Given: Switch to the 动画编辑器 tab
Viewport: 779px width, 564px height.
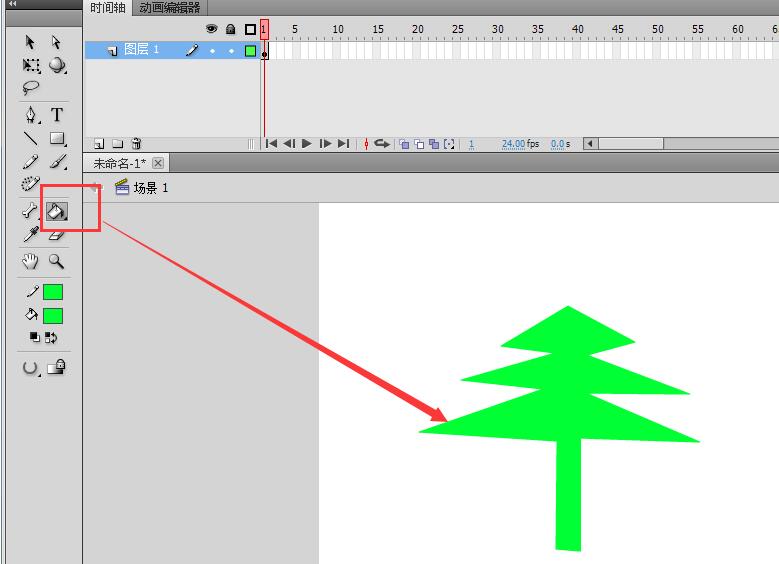Looking at the screenshot, I should [170, 8].
